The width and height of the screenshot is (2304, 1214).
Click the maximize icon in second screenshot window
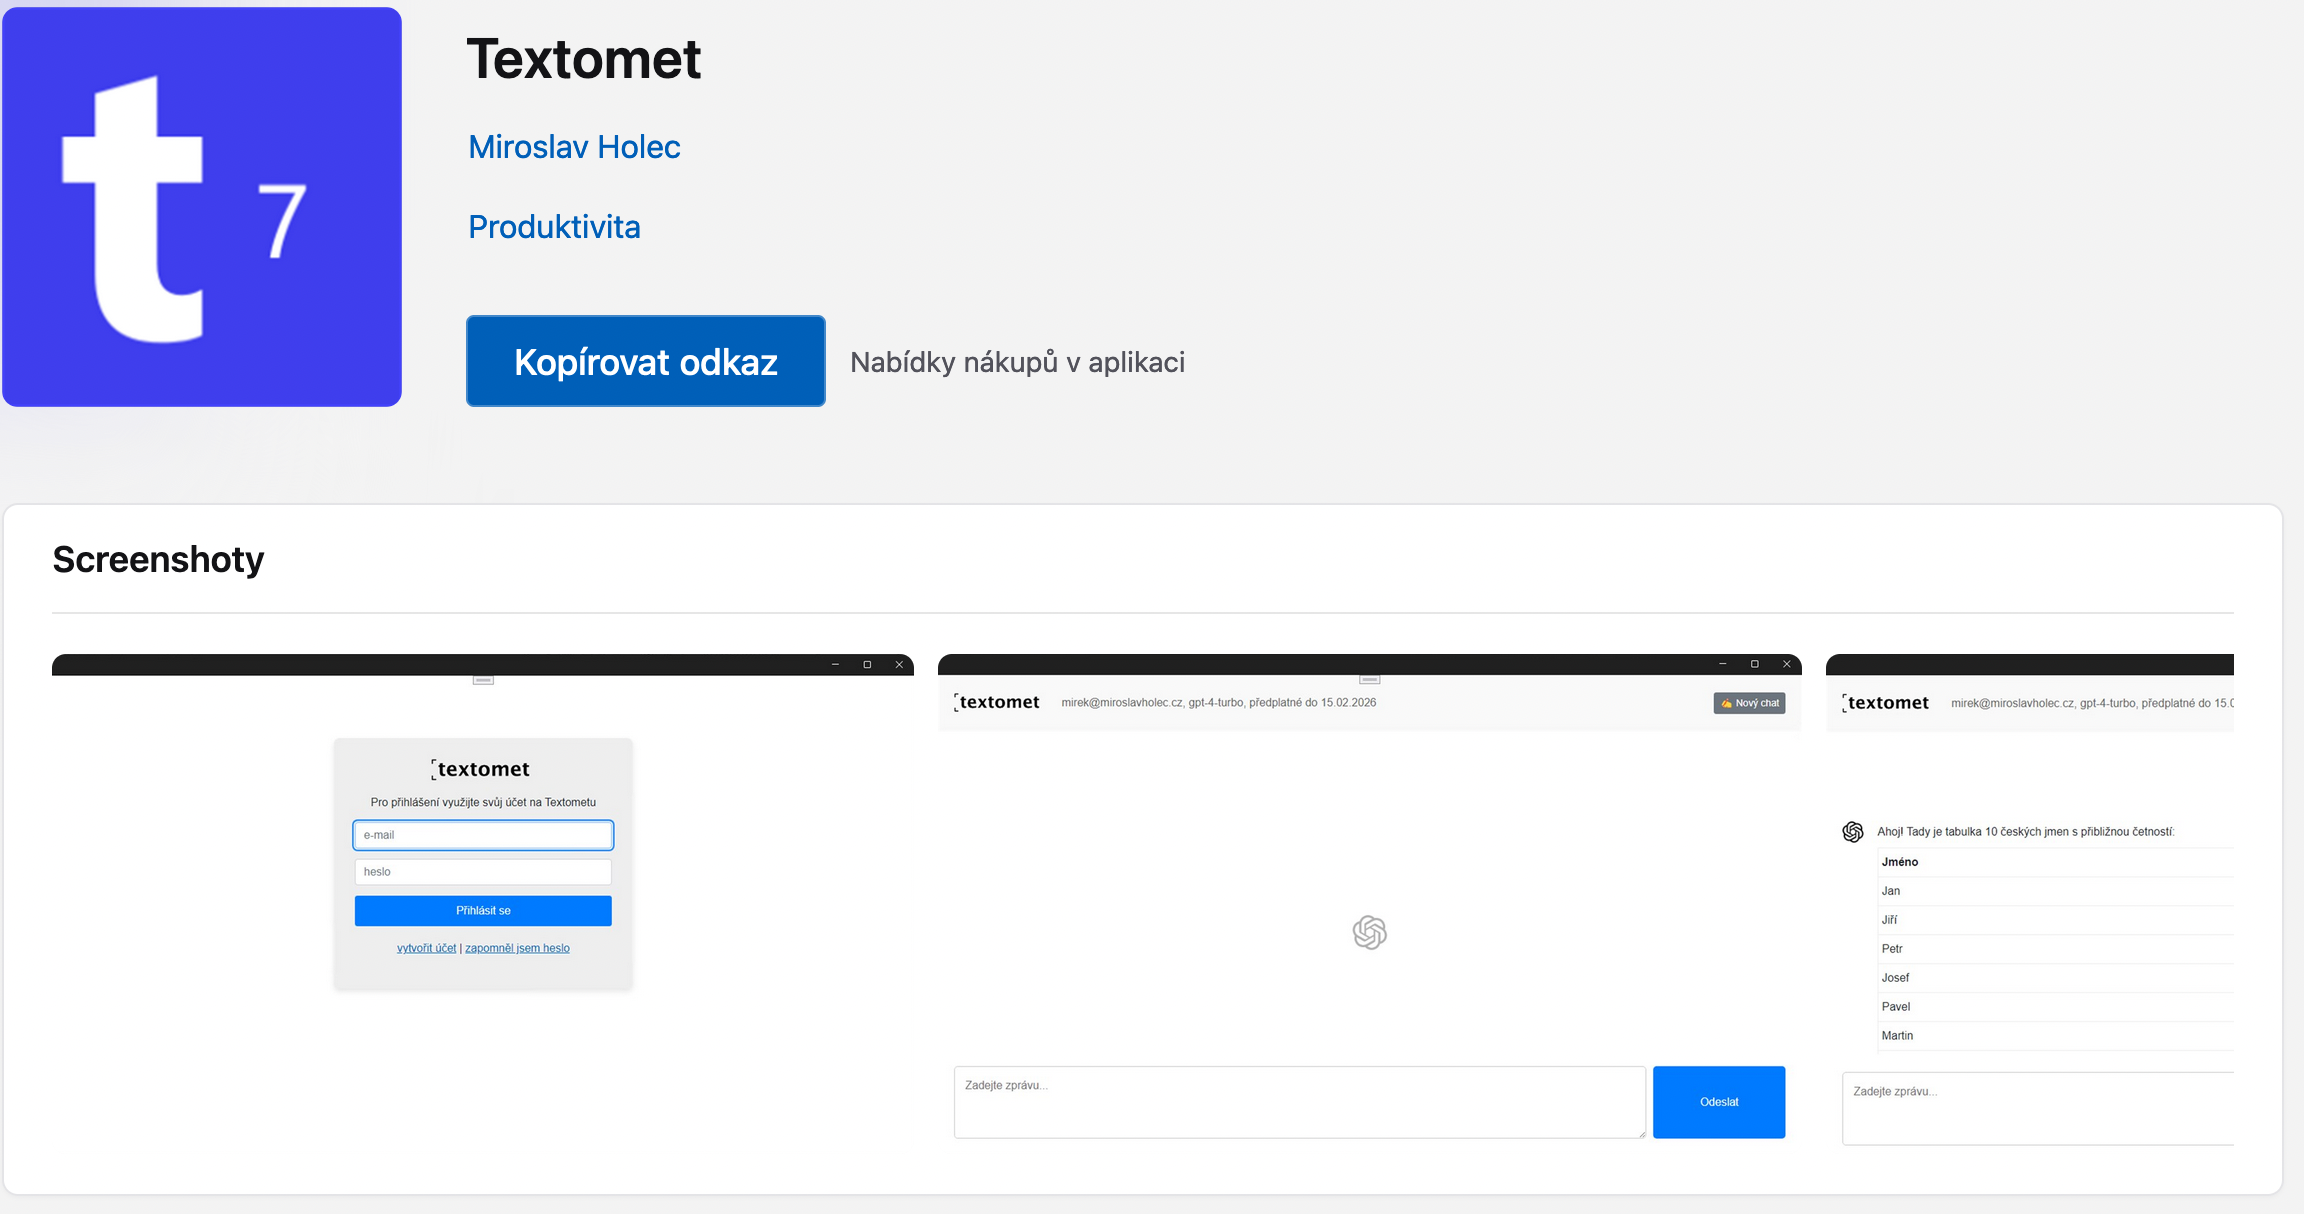pos(1754,664)
